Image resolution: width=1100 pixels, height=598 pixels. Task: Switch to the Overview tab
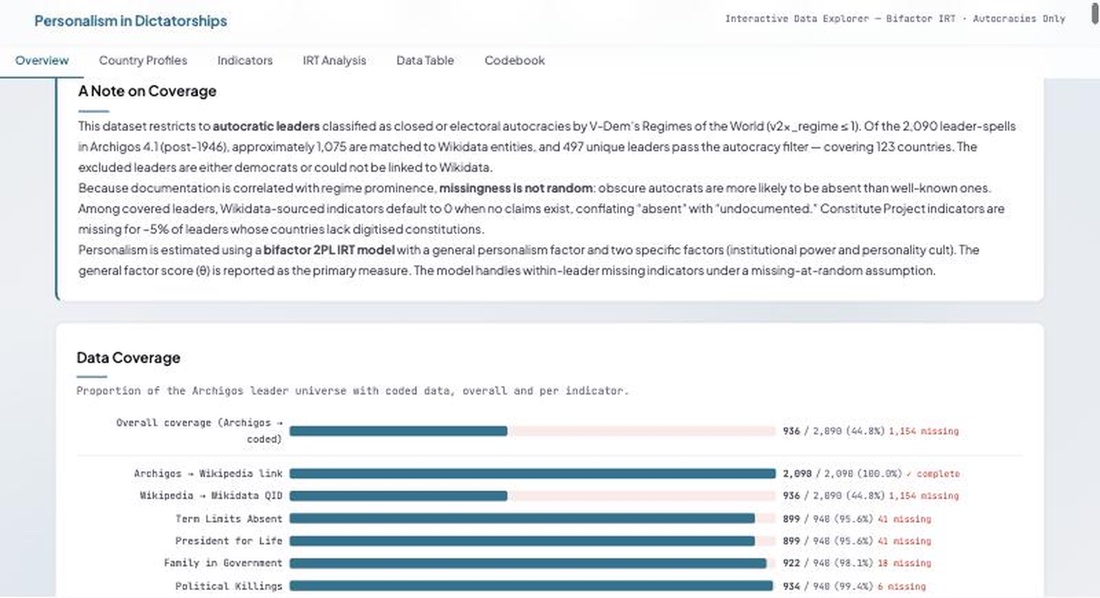click(x=42, y=60)
